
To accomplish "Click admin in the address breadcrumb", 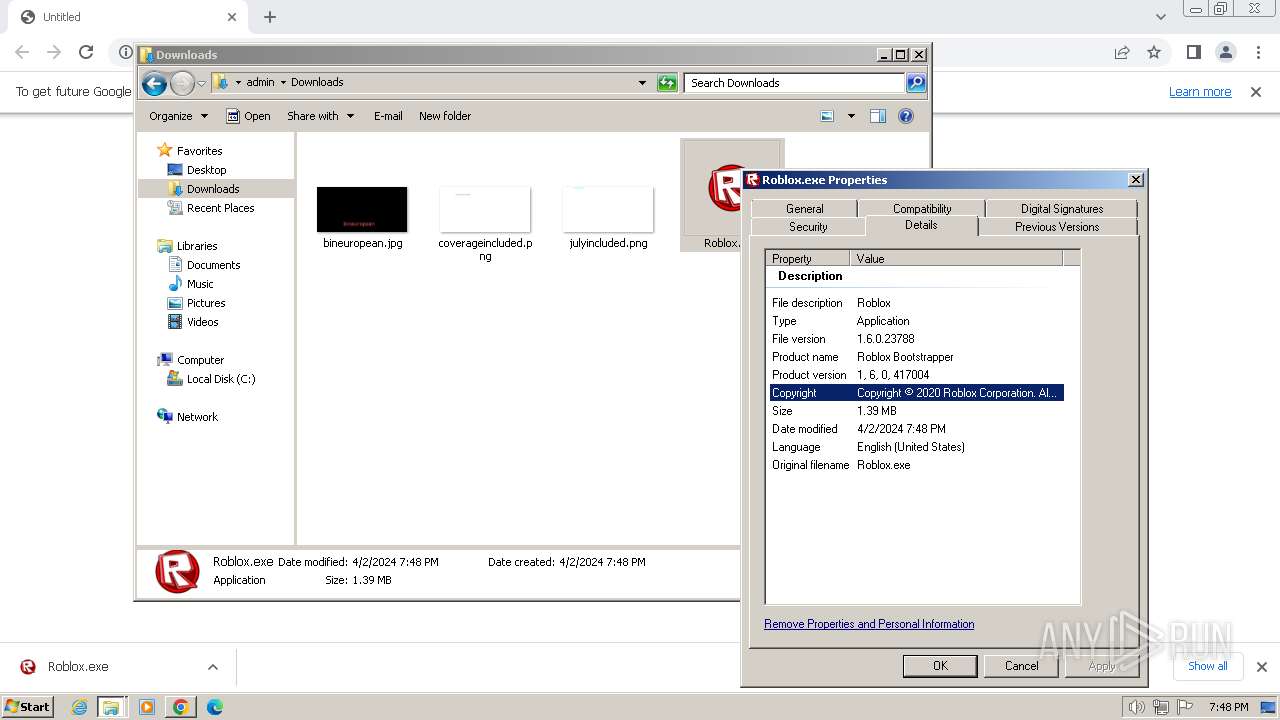I will [260, 83].
